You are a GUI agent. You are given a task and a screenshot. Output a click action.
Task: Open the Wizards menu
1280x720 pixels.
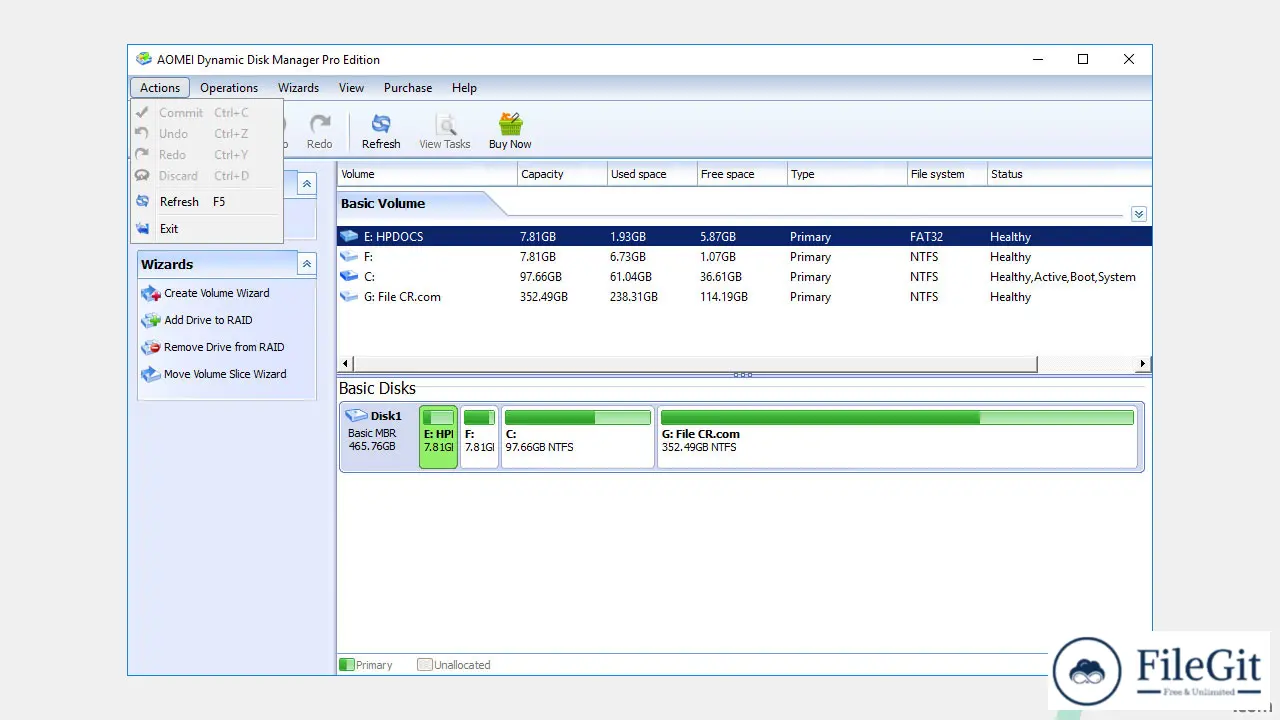pos(298,88)
